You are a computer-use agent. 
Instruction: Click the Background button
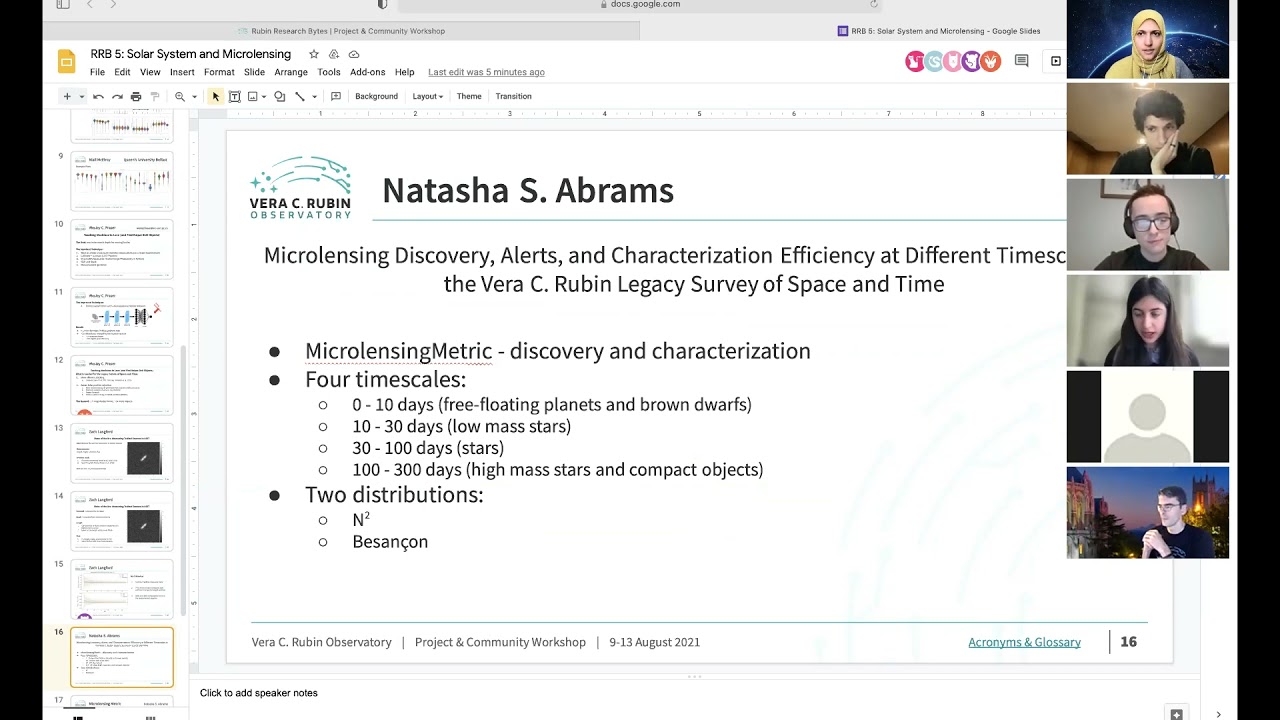pyautogui.click(x=376, y=96)
